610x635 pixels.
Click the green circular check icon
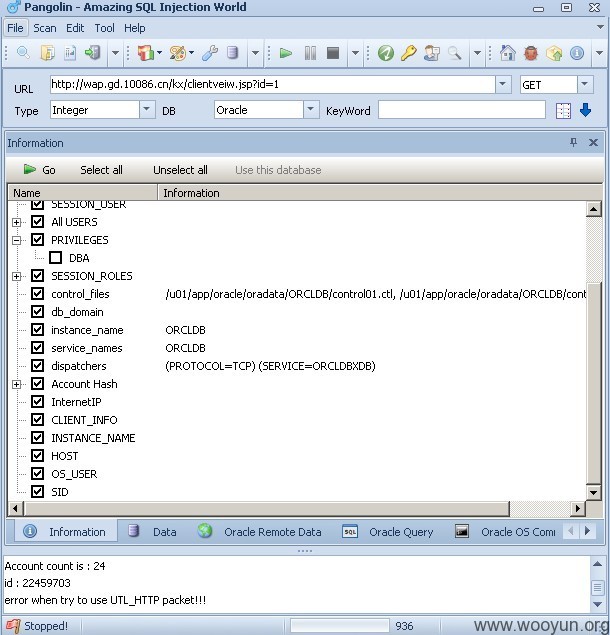(x=386, y=53)
